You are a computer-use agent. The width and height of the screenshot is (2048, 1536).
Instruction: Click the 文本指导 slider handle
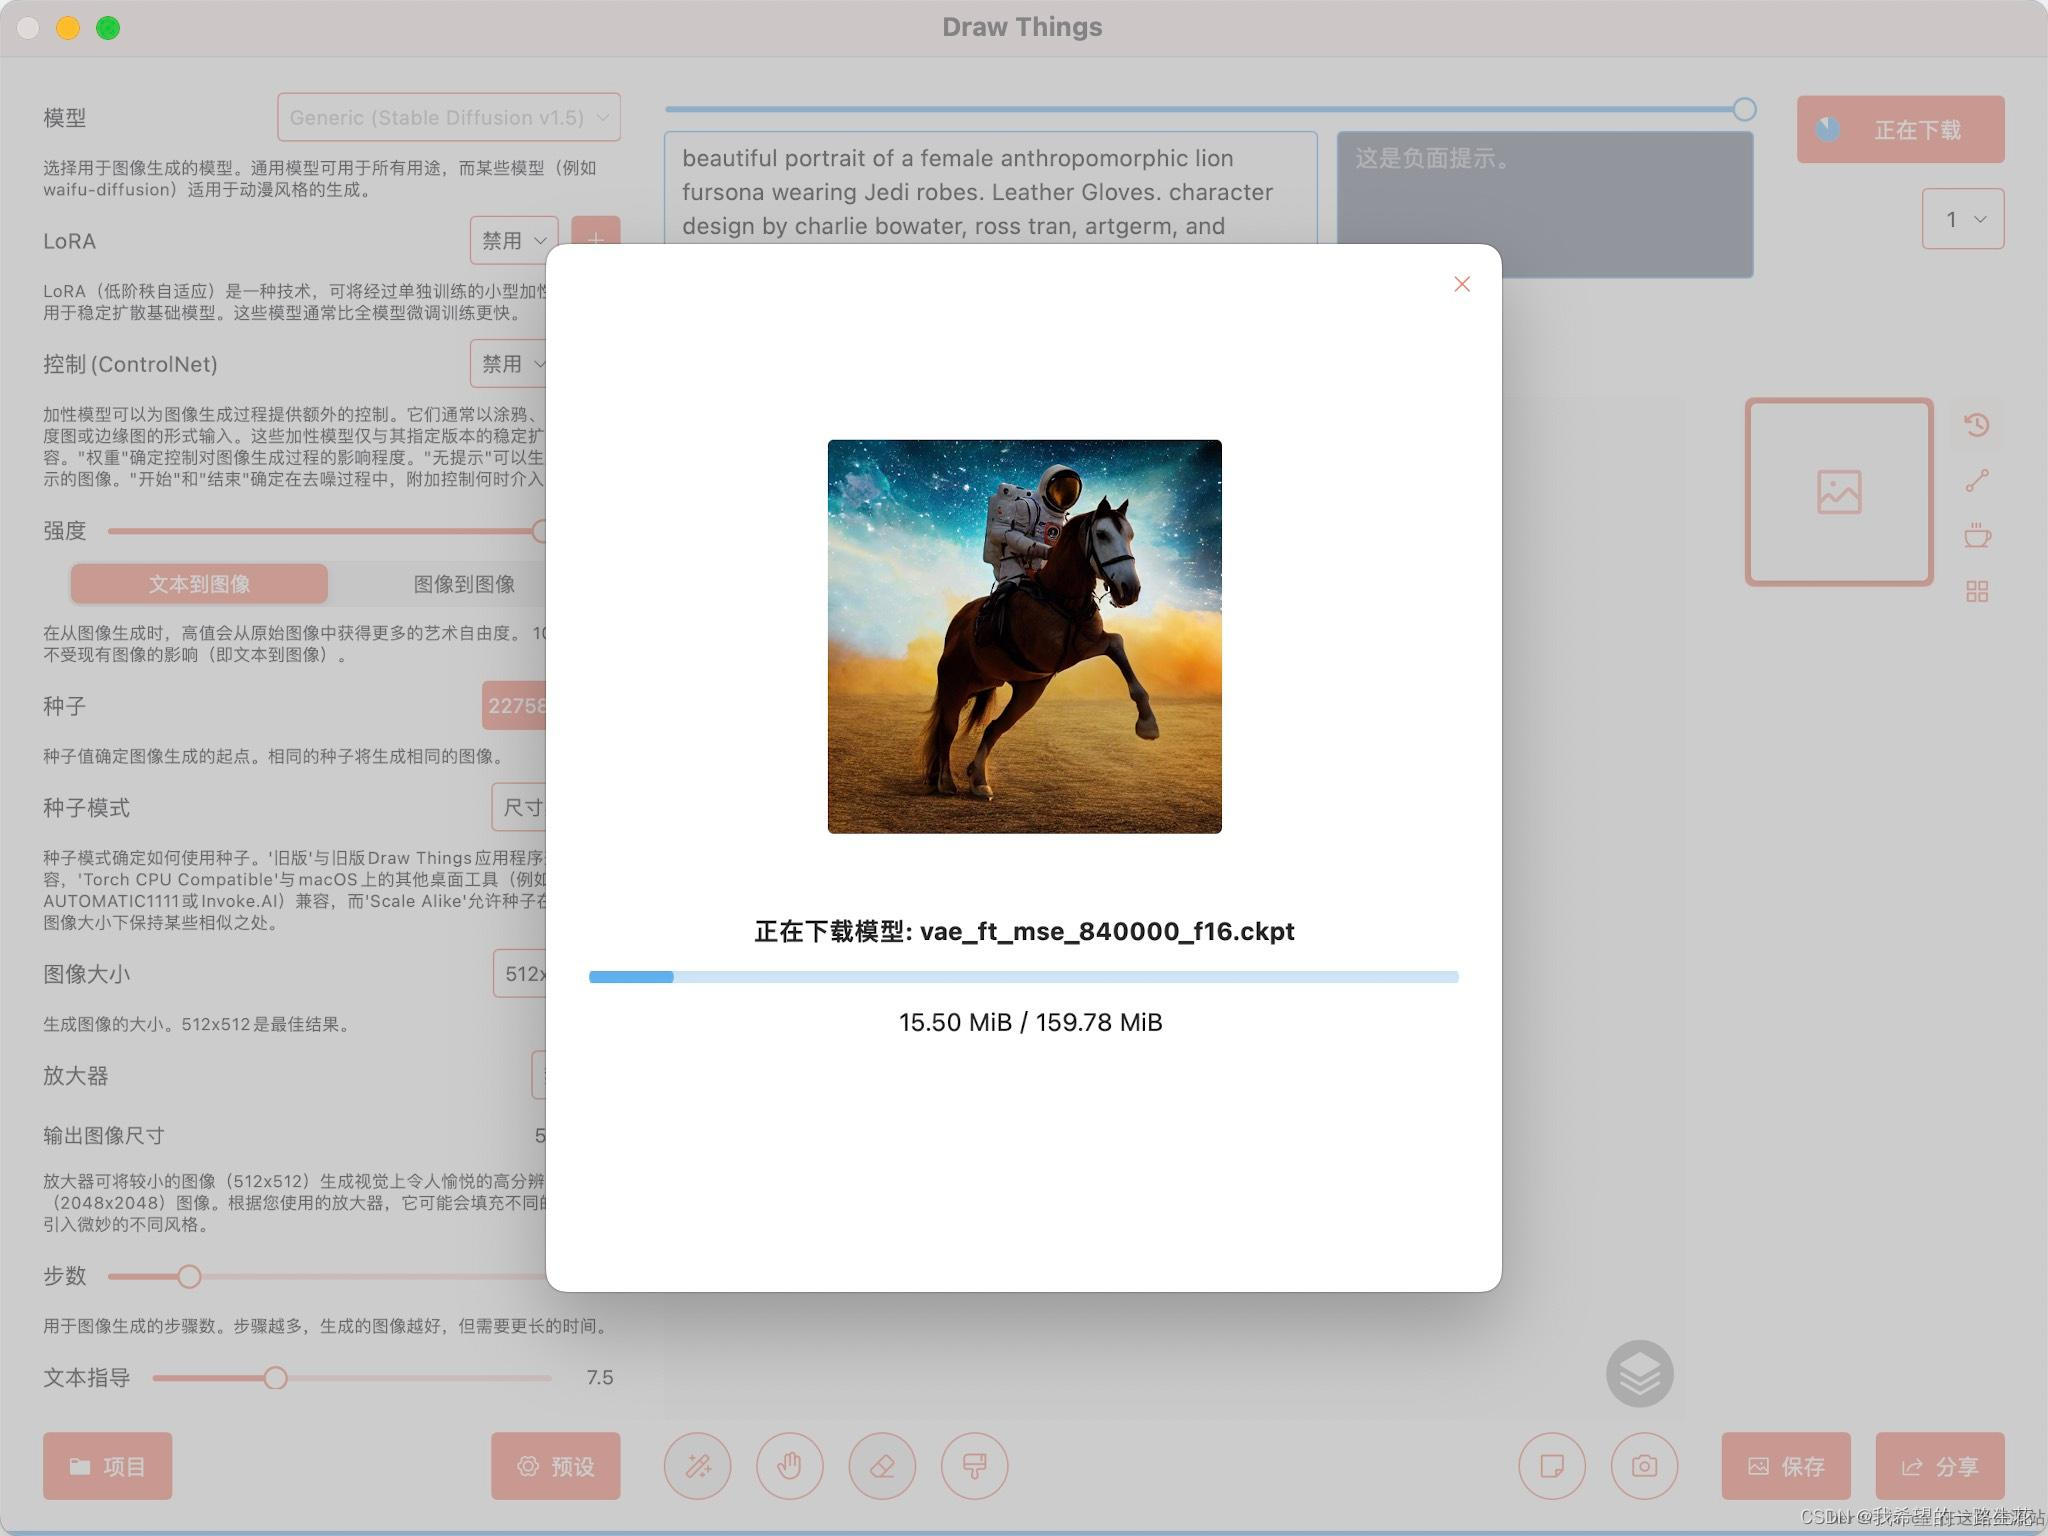pos(276,1378)
